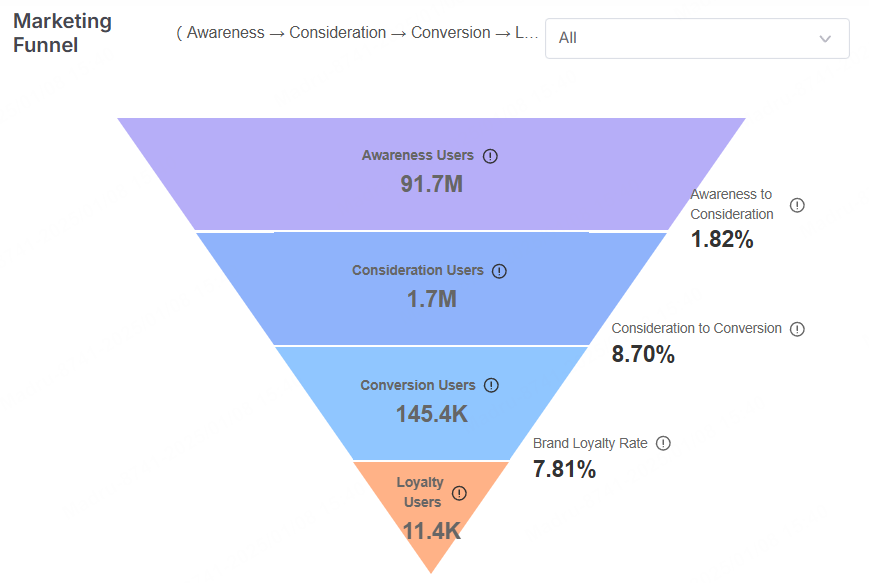Image resolution: width=869 pixels, height=583 pixels.
Task: Click the Consideration to Conversion info icon
Action: pos(797,329)
